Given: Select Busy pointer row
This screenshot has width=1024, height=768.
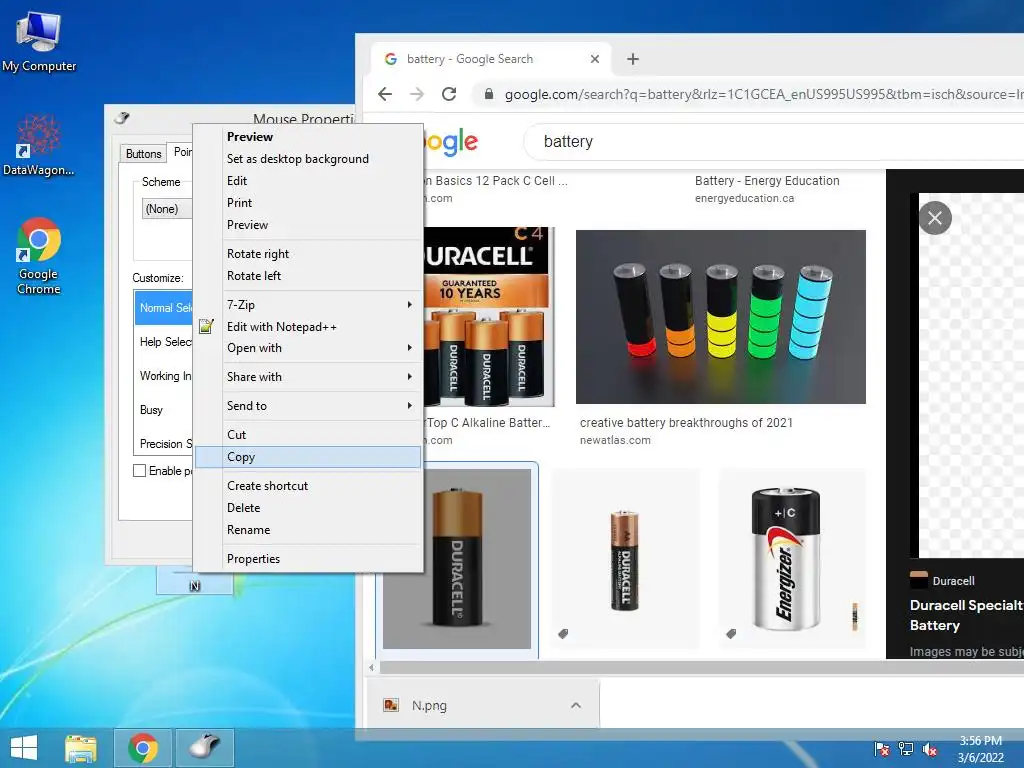Looking at the screenshot, I should pos(164,409).
